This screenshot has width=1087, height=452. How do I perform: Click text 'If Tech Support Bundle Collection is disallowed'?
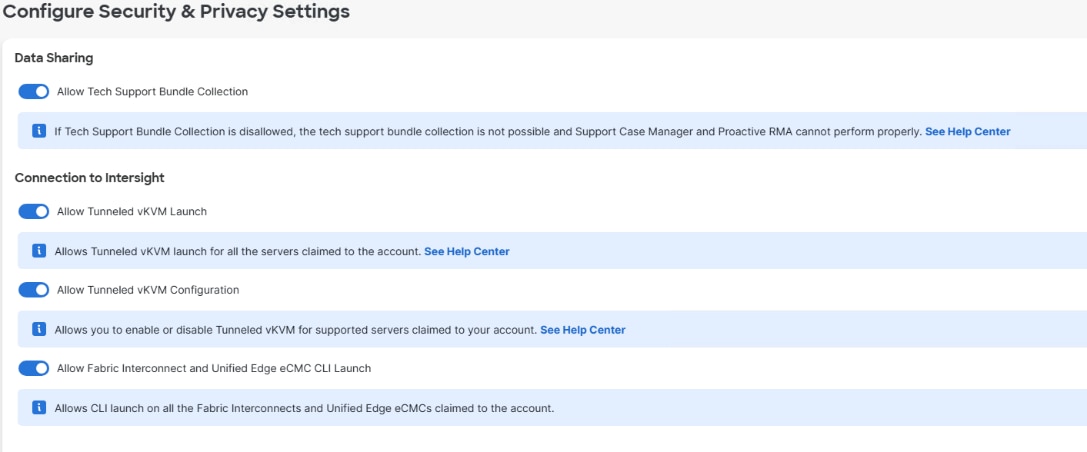[x=175, y=131]
